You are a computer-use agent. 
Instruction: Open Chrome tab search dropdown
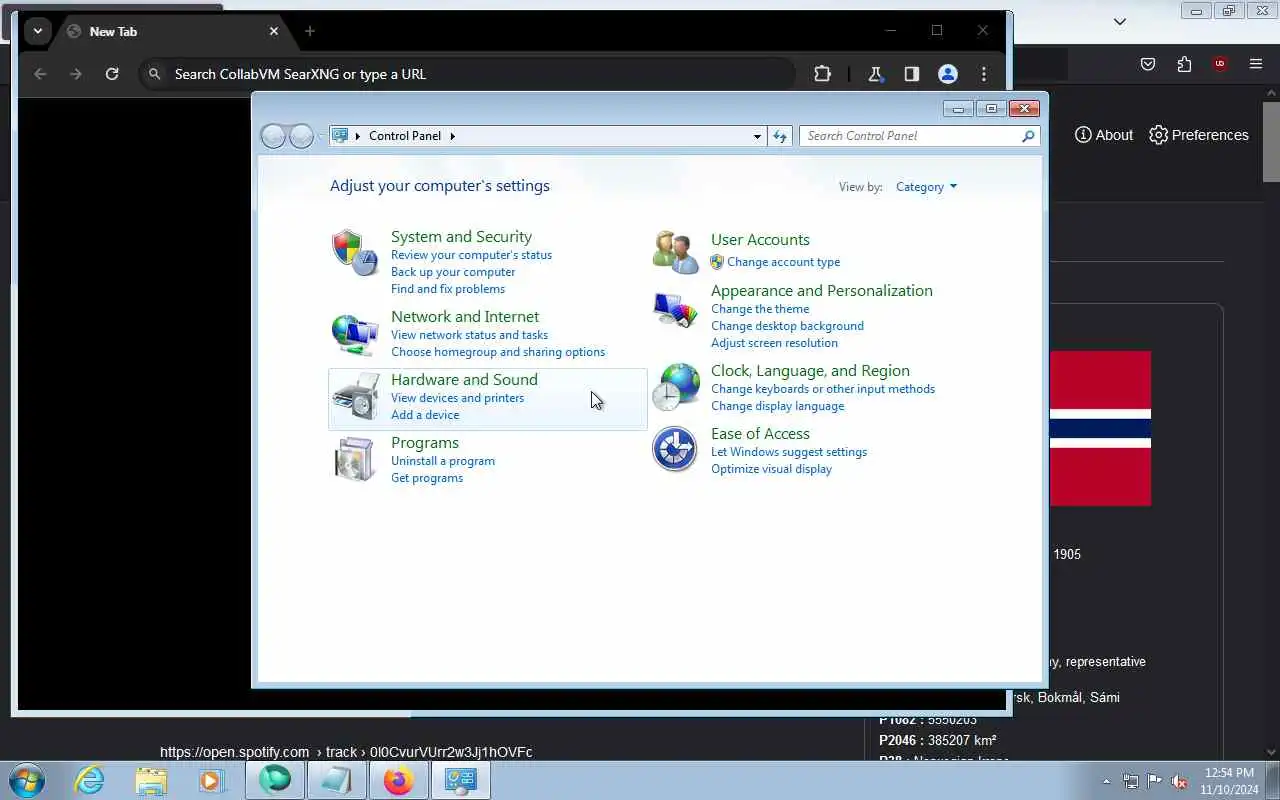(37, 31)
